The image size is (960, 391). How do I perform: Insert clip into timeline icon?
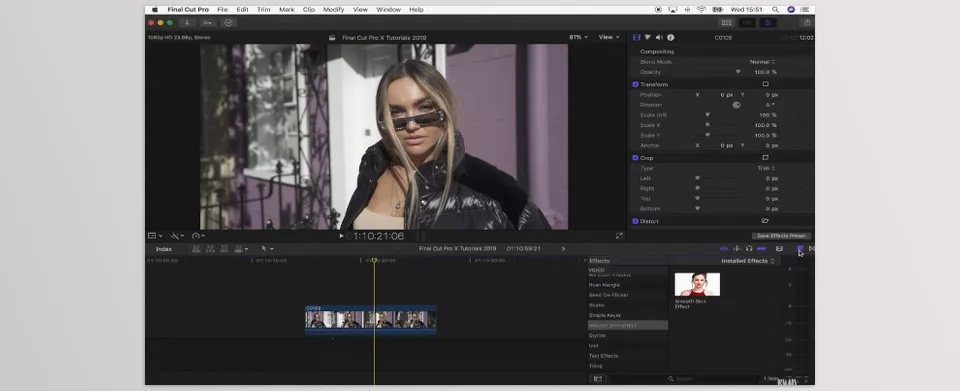pos(210,249)
